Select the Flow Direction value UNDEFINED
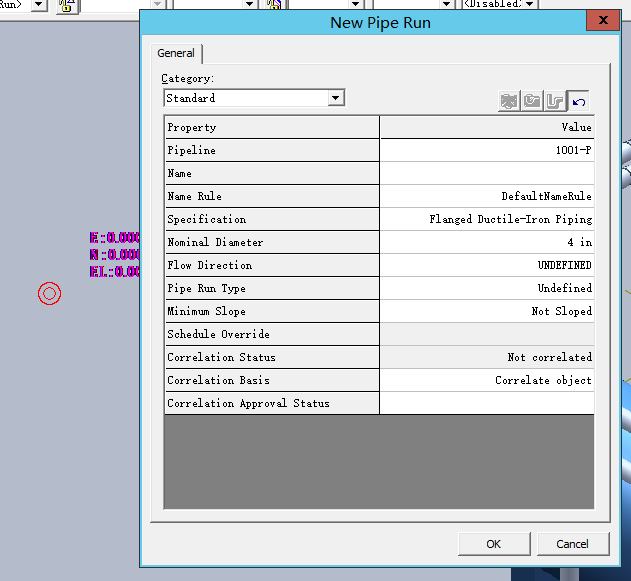Image resolution: width=631 pixels, height=581 pixels. (487, 265)
